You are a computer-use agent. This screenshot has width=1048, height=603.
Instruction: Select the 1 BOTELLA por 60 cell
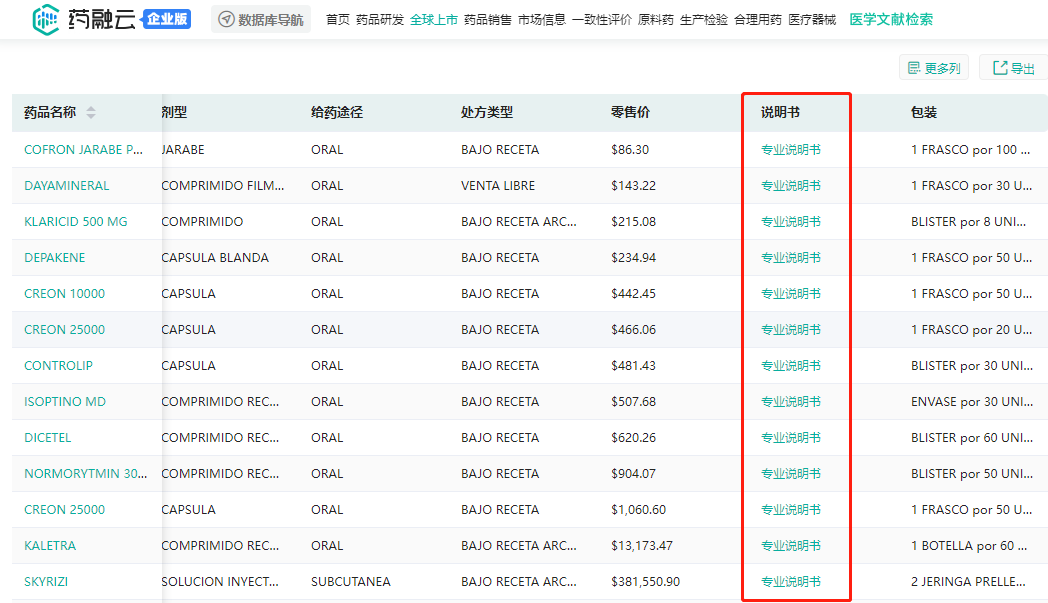969,546
